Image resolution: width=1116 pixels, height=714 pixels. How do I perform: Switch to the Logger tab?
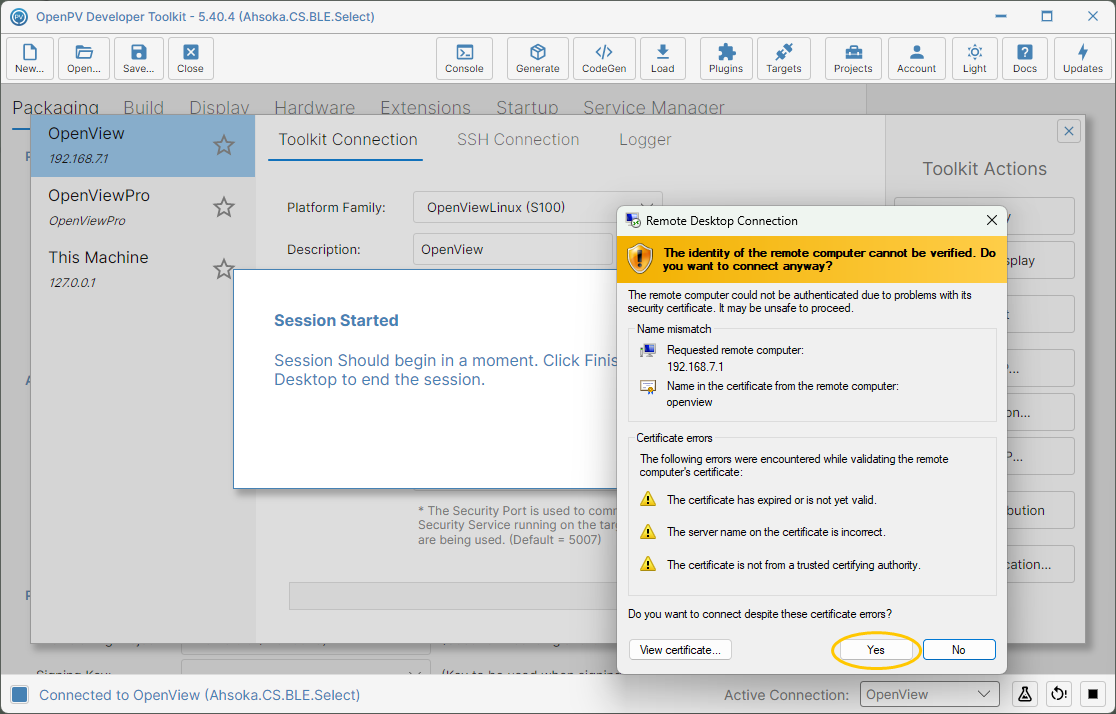click(x=645, y=140)
